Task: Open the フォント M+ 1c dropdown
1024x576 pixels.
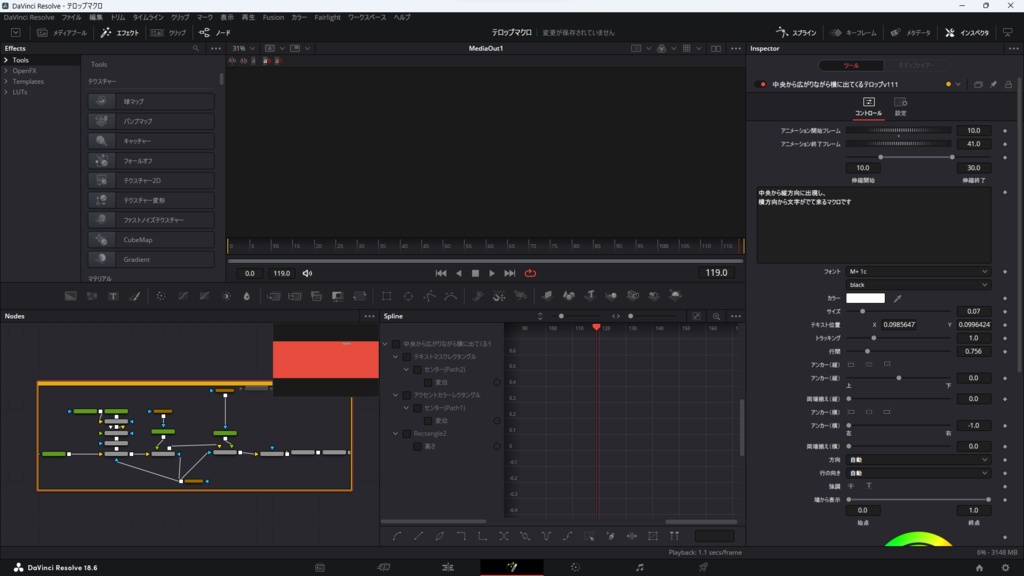Action: point(918,271)
